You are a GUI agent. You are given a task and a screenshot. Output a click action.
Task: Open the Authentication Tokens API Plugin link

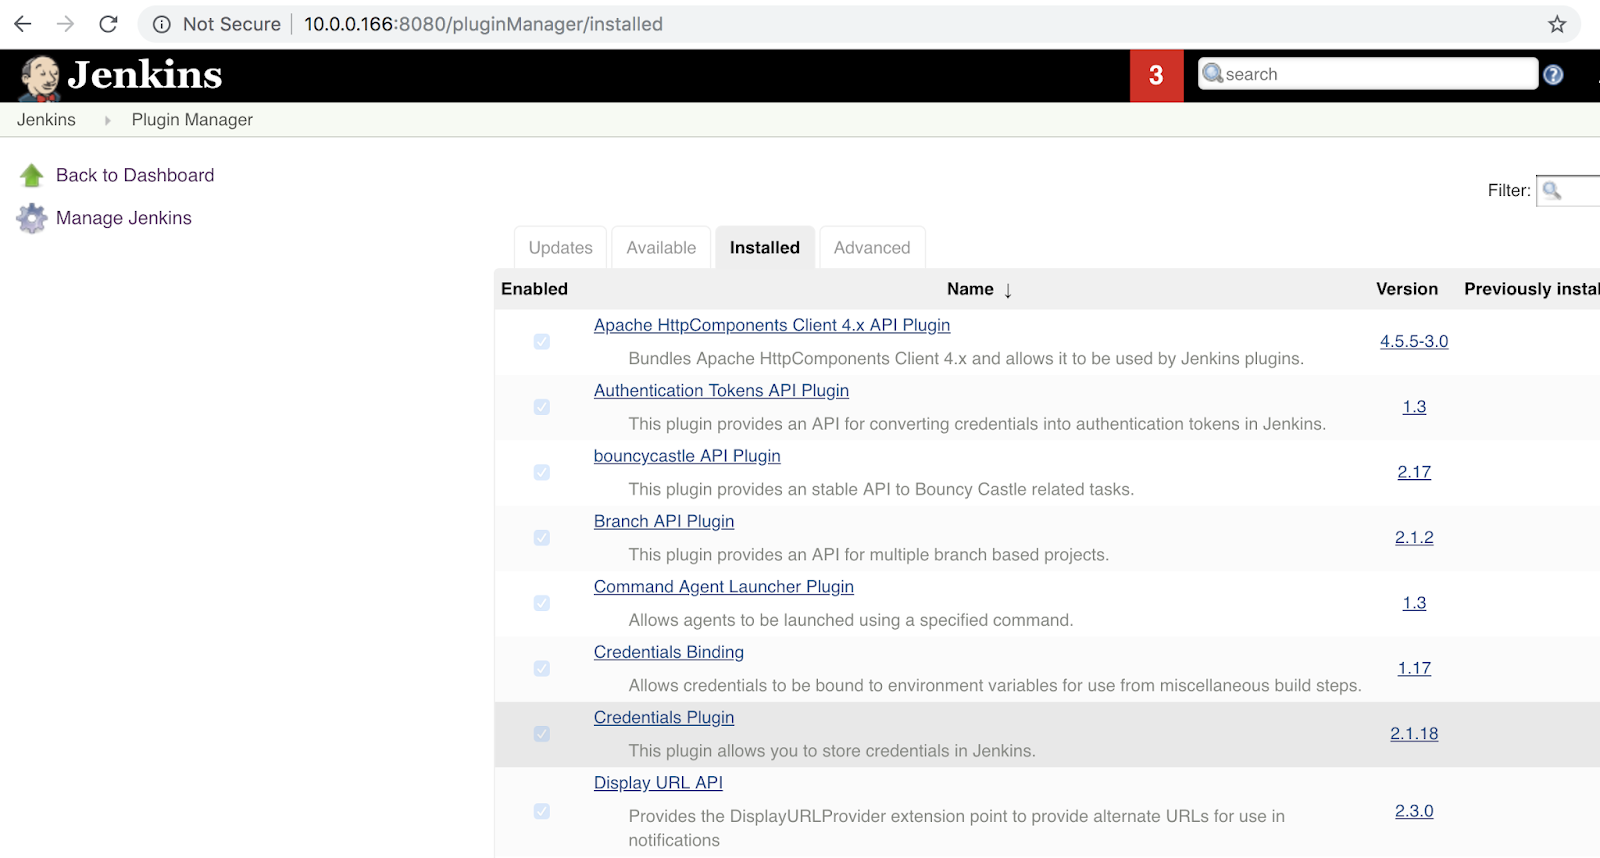tap(721, 390)
